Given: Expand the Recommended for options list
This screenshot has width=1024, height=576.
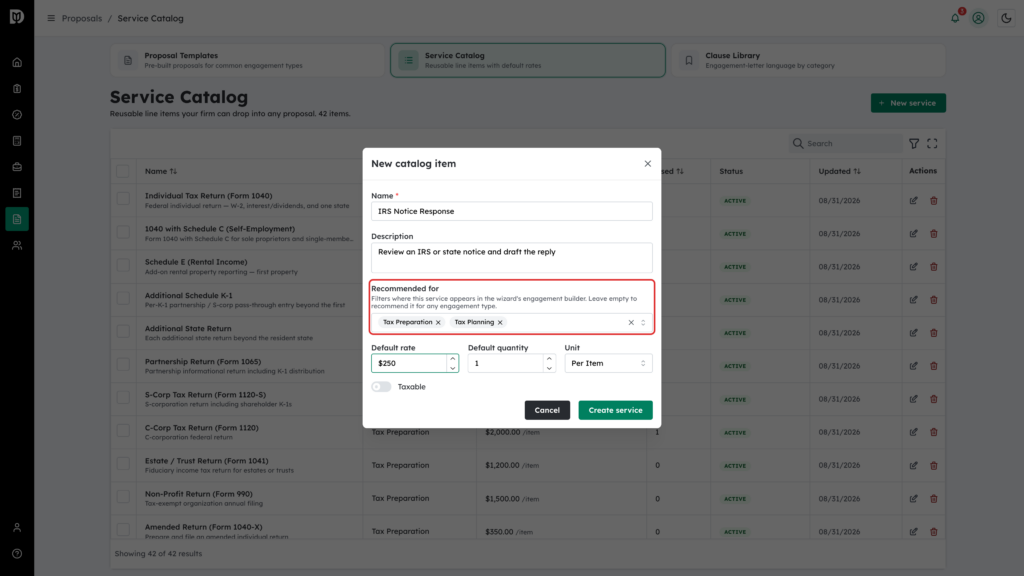Looking at the screenshot, I should (643, 323).
